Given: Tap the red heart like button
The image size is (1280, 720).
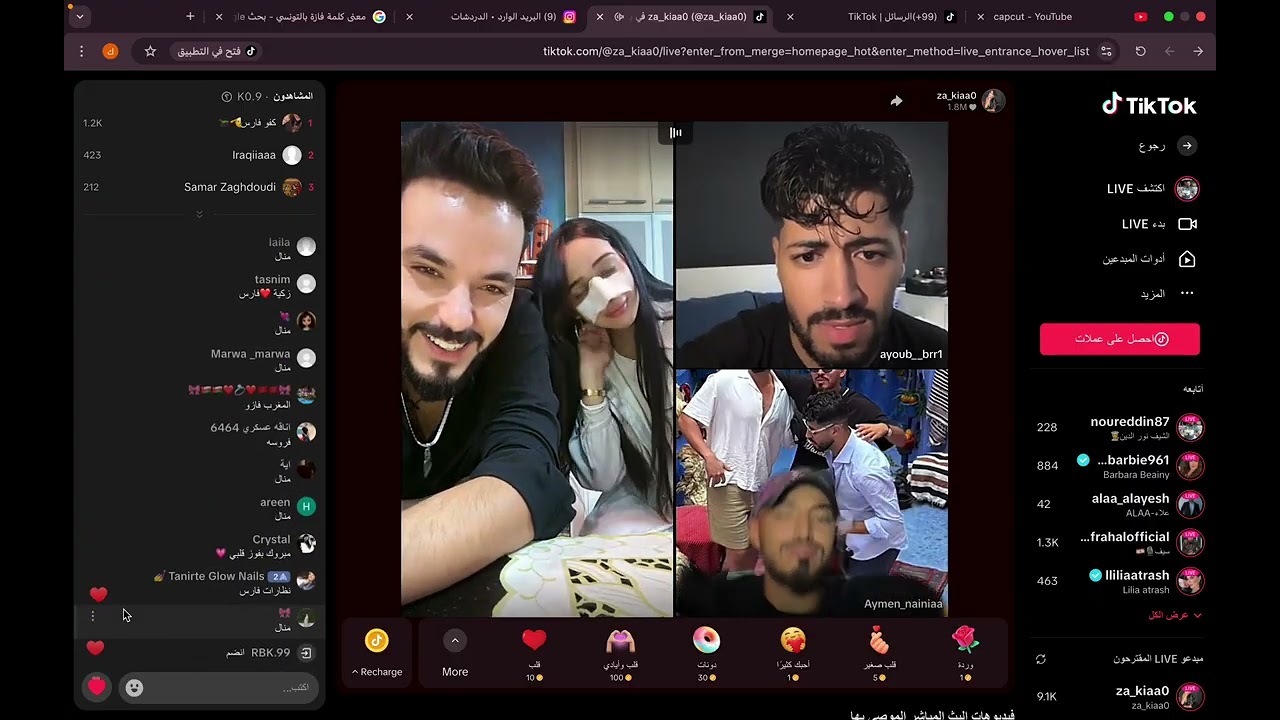Looking at the screenshot, I should 97,687.
